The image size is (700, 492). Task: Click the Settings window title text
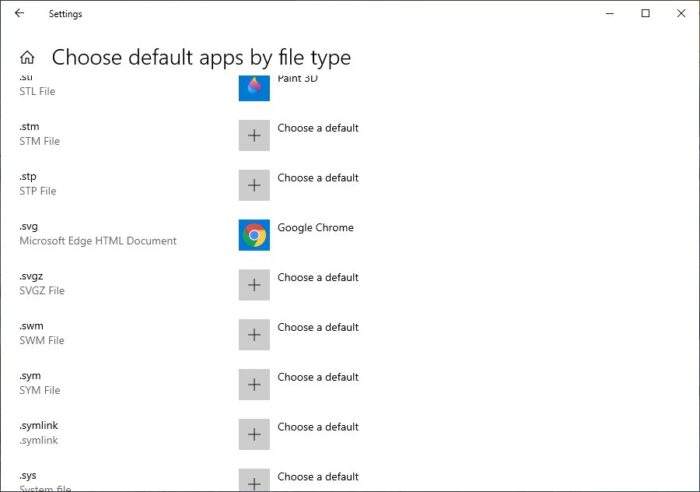(65, 14)
